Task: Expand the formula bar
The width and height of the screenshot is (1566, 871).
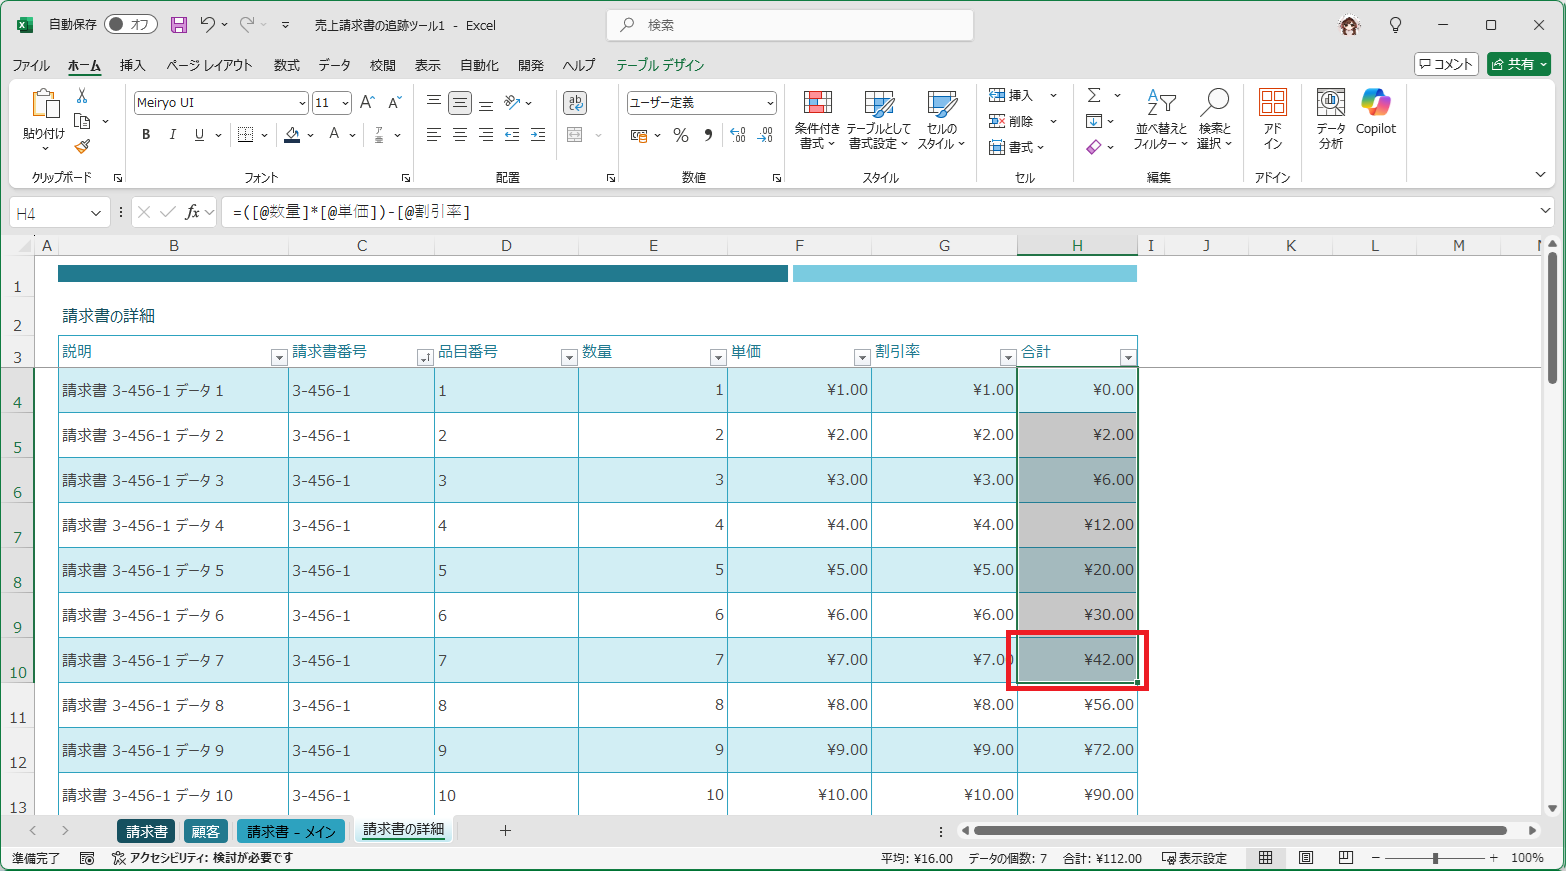Action: tap(1545, 211)
